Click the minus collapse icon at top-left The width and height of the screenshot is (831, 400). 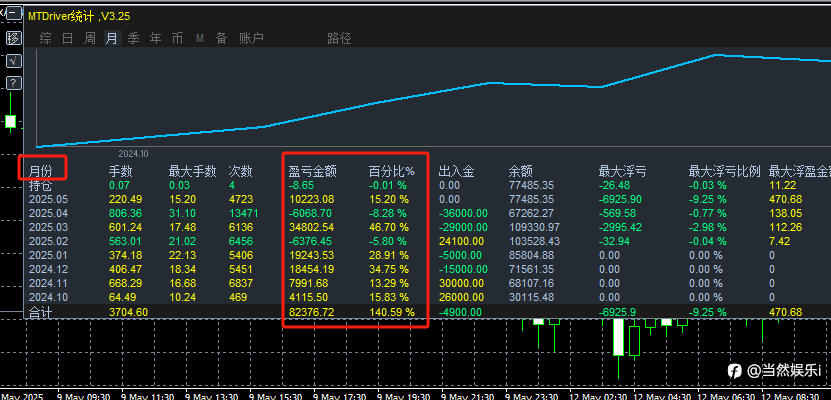(13, 17)
